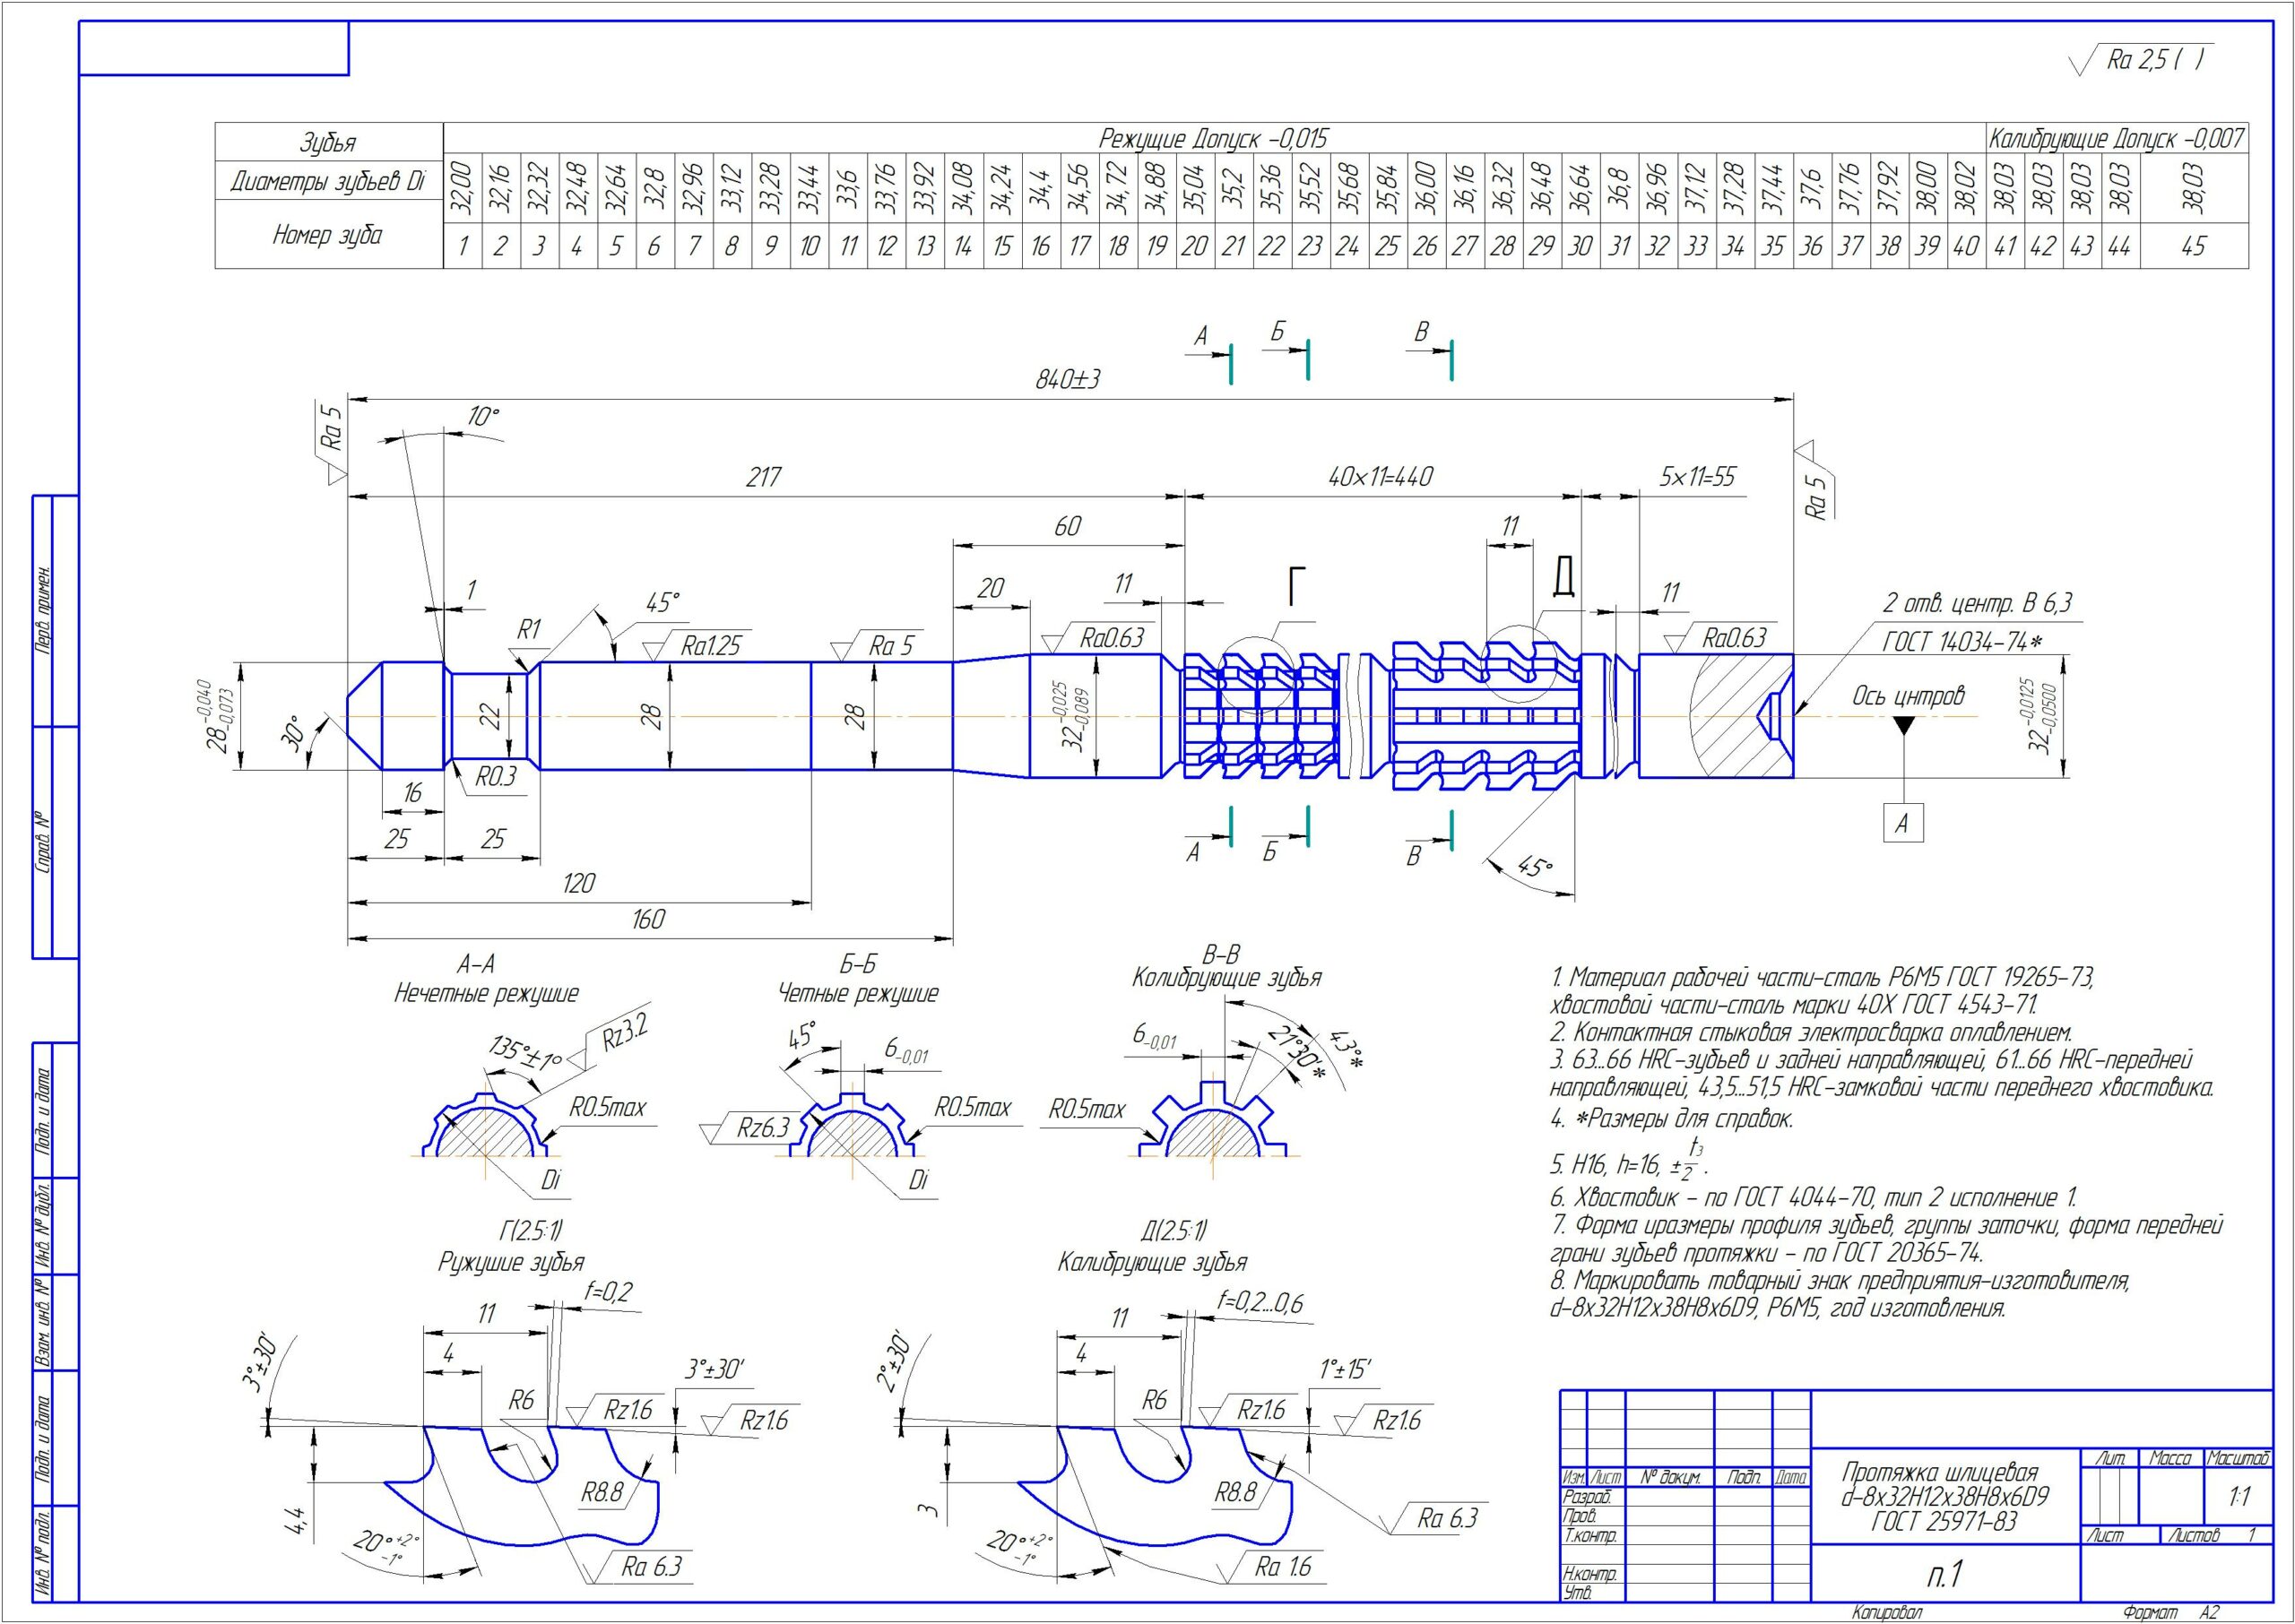This screenshot has height=1624, width=2295.
Task: Click the row label Номер зуба
Action: [x=328, y=235]
